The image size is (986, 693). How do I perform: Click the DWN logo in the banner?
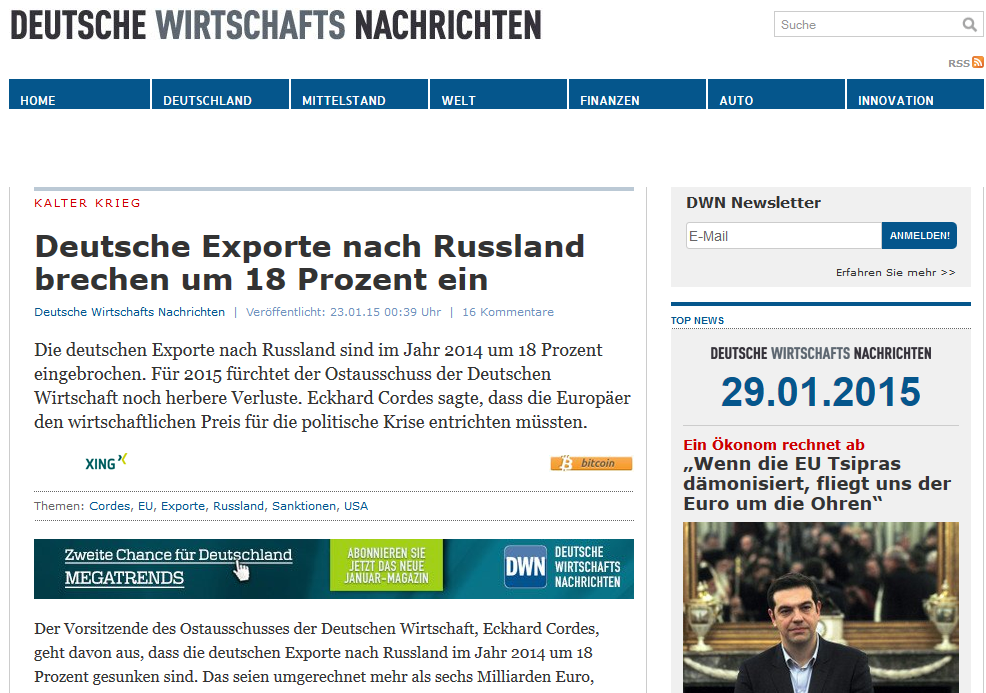coord(525,567)
